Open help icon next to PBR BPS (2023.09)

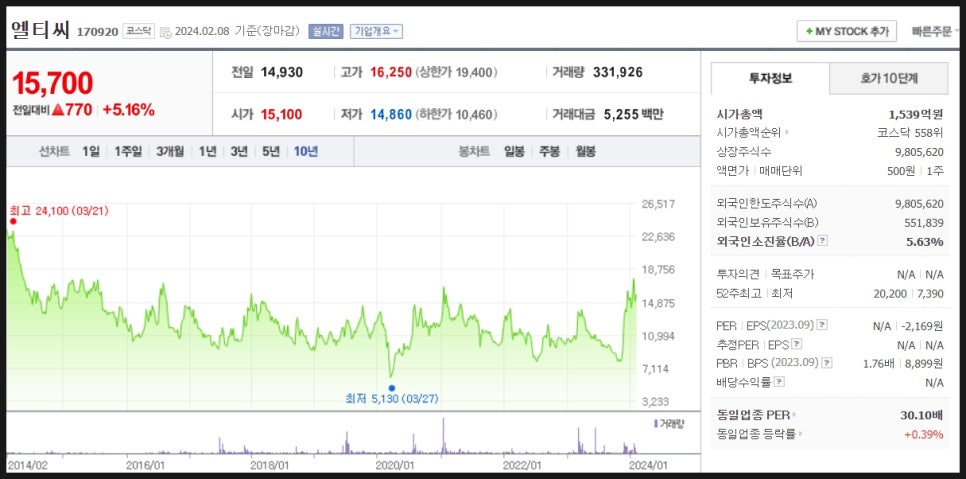click(x=827, y=363)
